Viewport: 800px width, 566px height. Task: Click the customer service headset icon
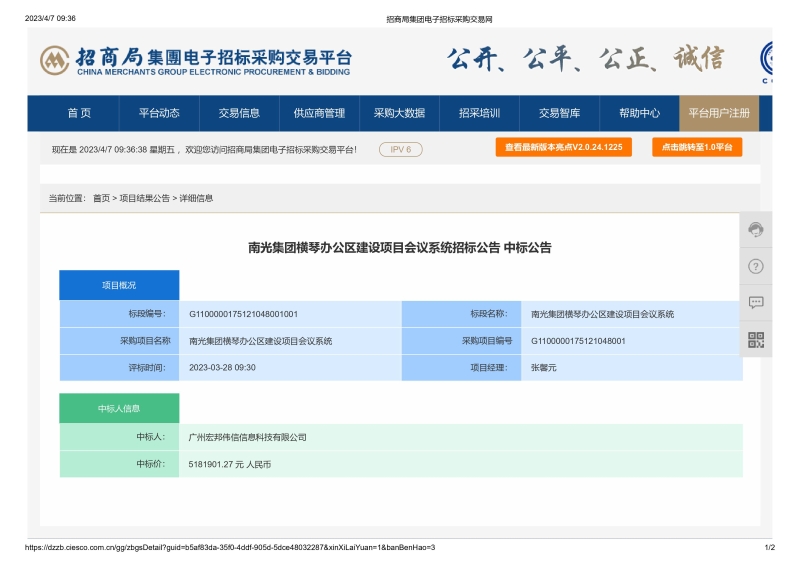[x=756, y=229]
